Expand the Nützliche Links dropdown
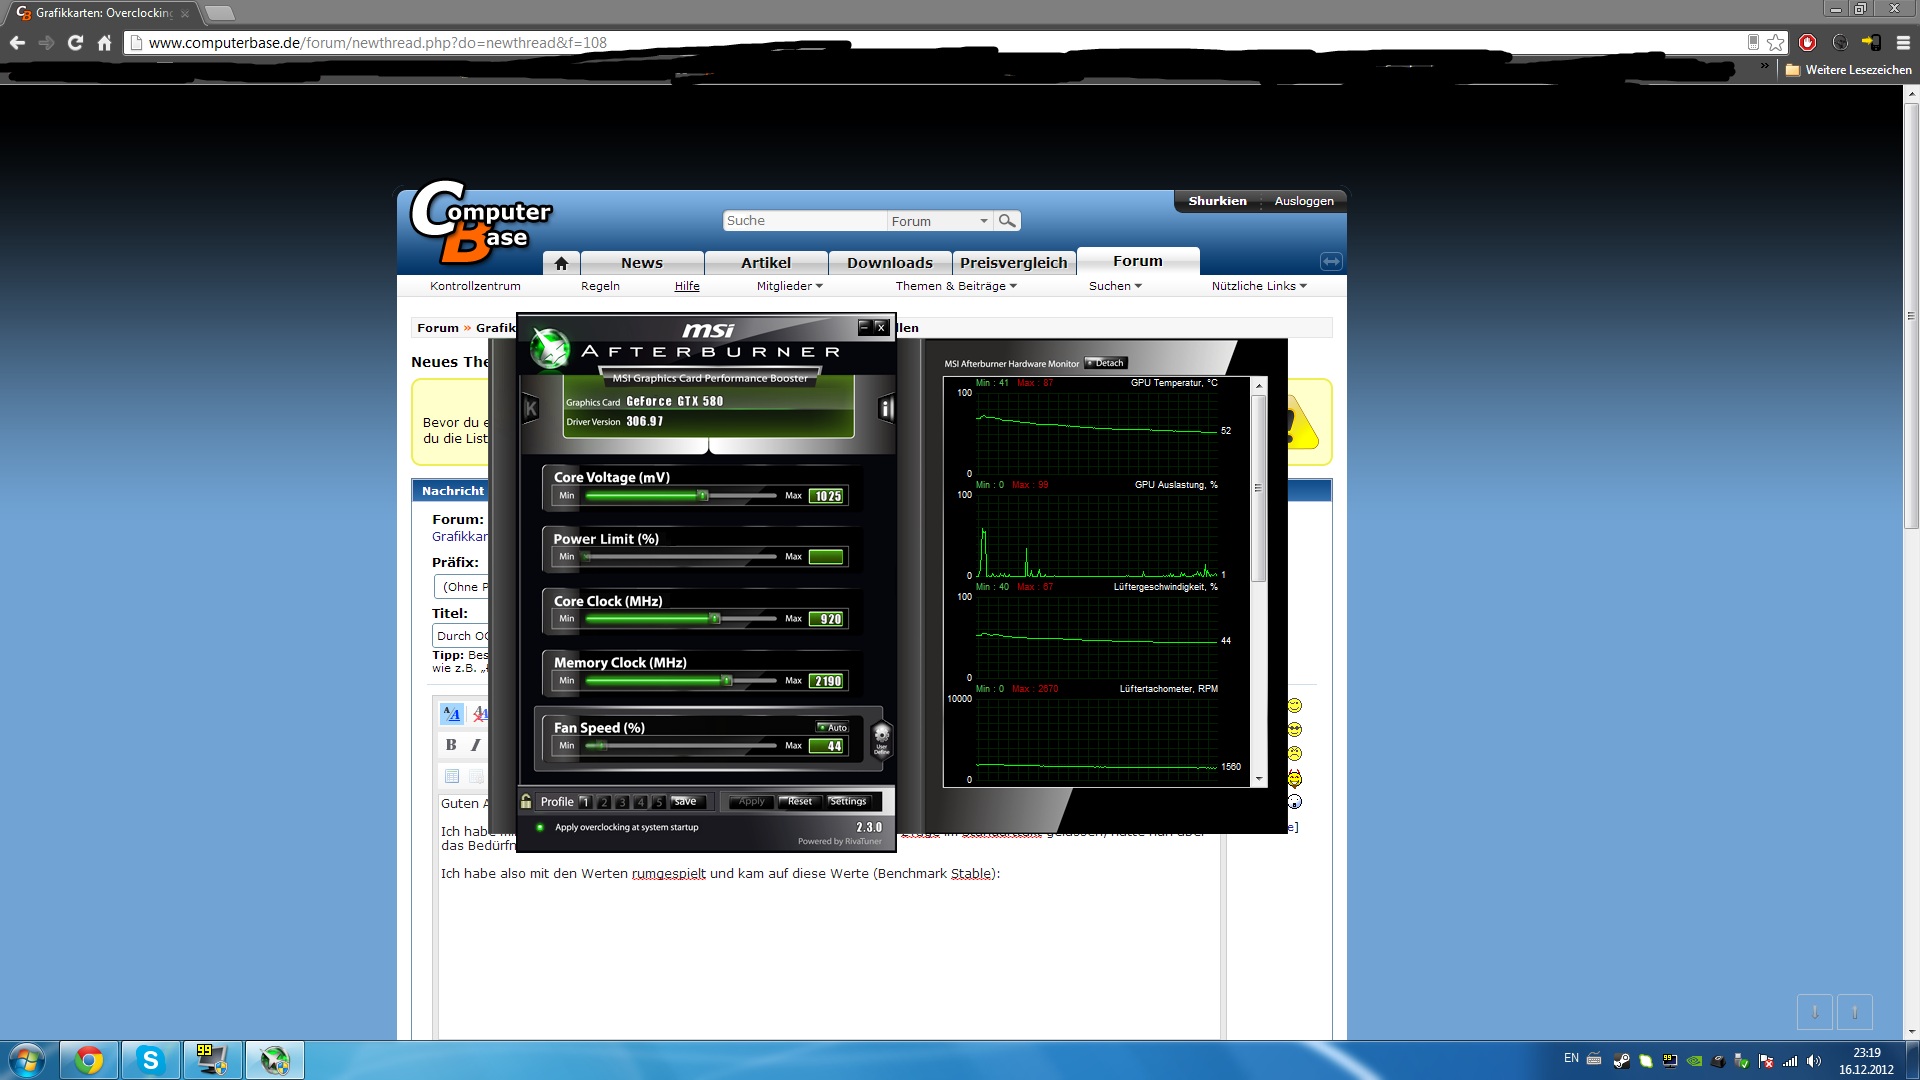Viewport: 1920px width, 1080px height. point(1258,286)
